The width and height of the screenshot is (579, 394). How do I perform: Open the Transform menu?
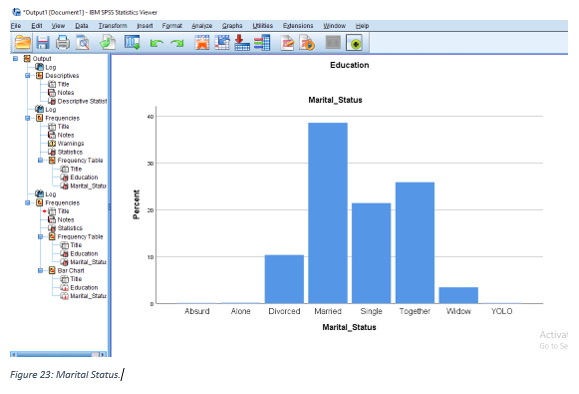[113, 25]
